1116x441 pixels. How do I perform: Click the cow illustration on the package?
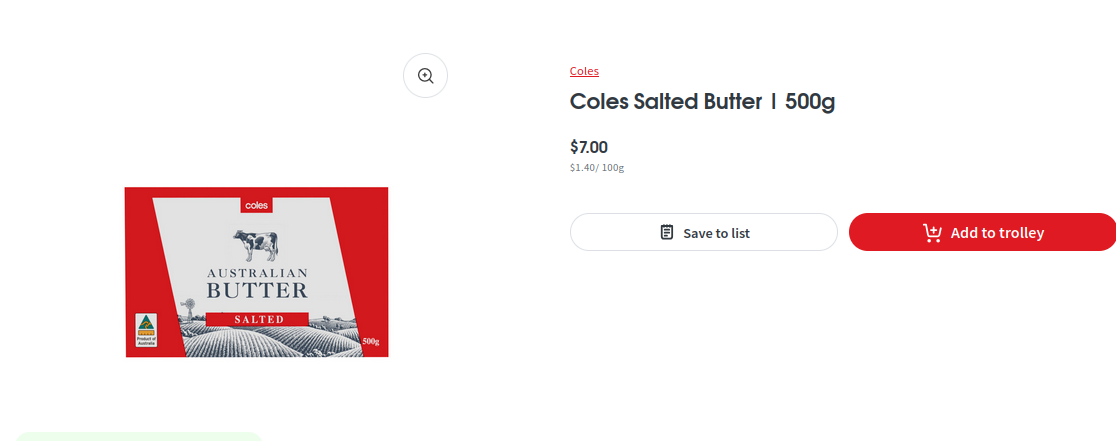tap(256, 245)
